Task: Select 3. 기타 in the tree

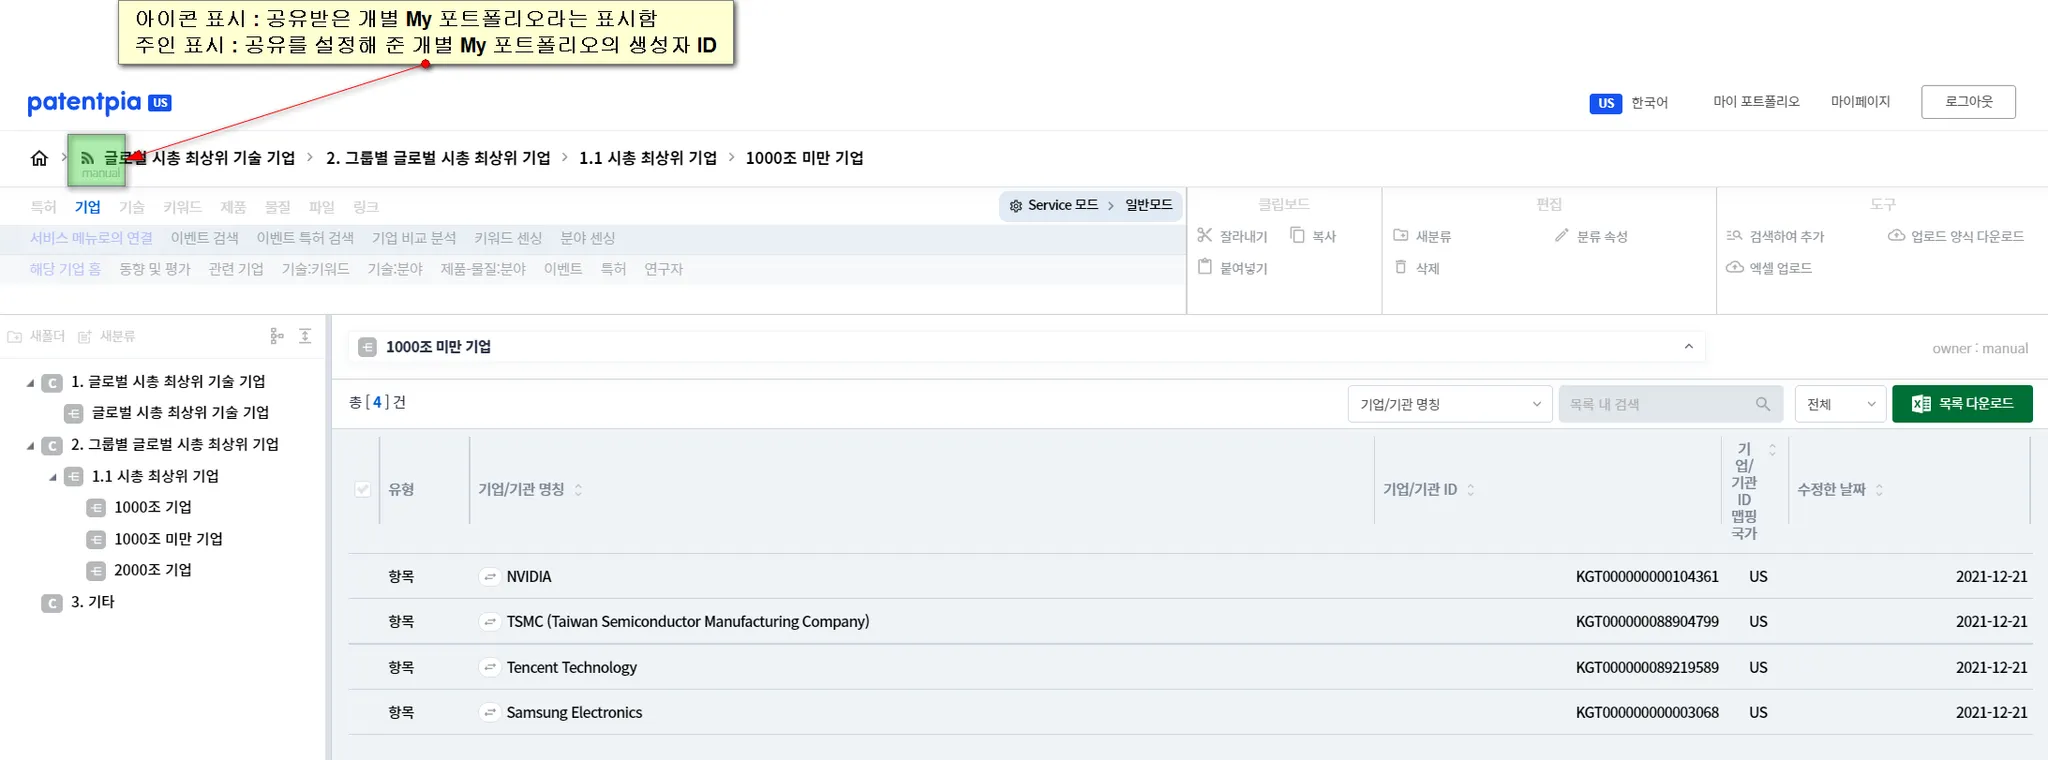Action: [x=93, y=602]
